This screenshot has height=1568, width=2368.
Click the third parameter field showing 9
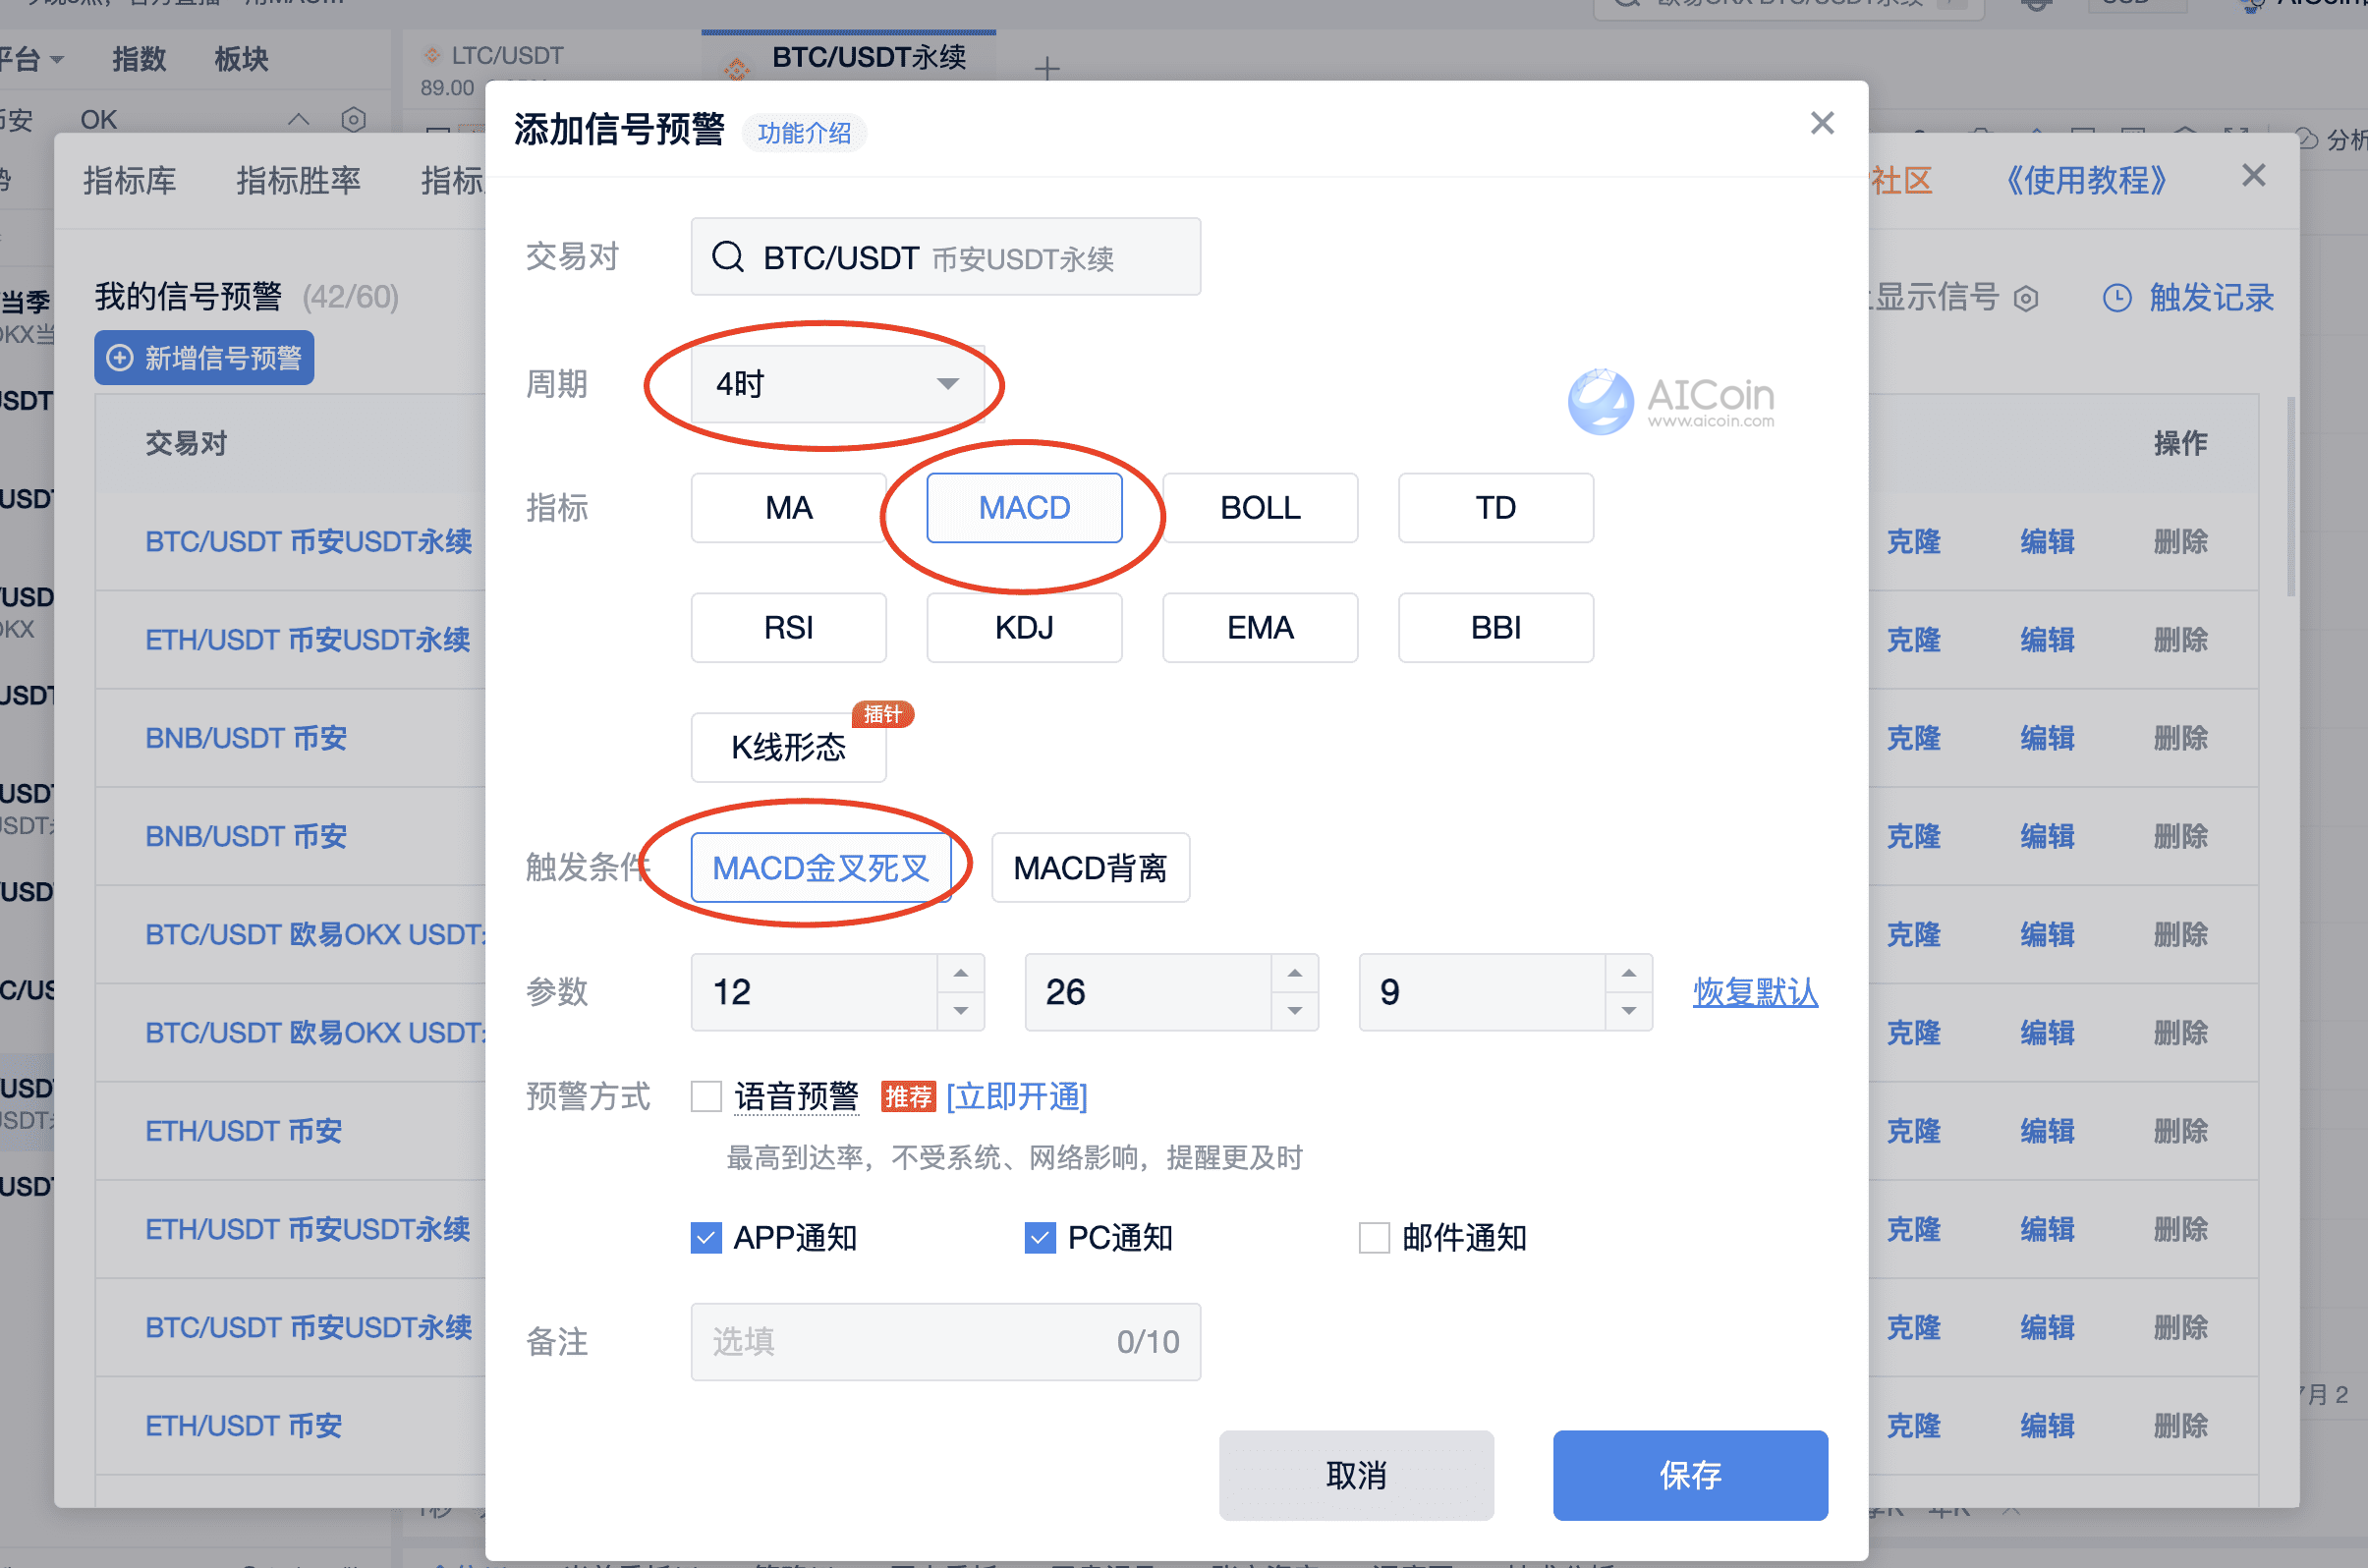[x=1483, y=992]
